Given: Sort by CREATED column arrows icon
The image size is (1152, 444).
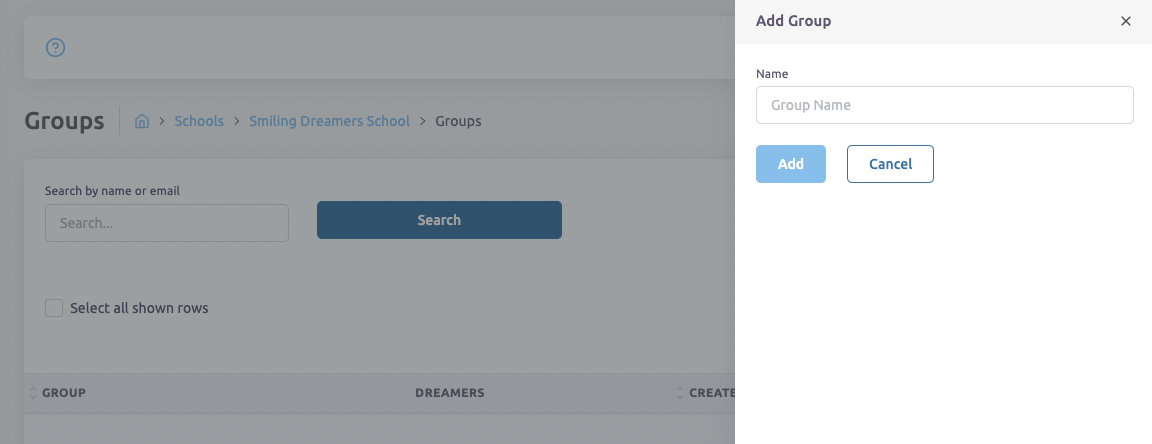Looking at the screenshot, I should [x=679, y=393].
